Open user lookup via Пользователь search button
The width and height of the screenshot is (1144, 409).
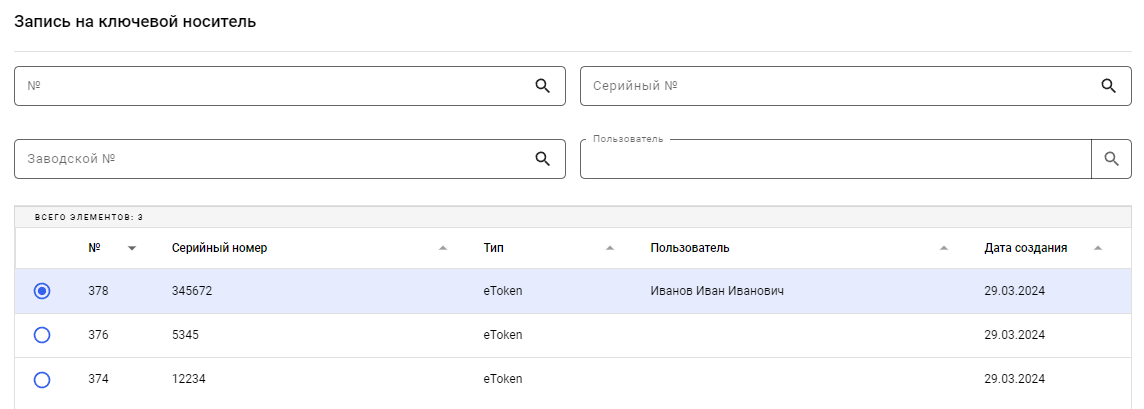(x=1111, y=159)
